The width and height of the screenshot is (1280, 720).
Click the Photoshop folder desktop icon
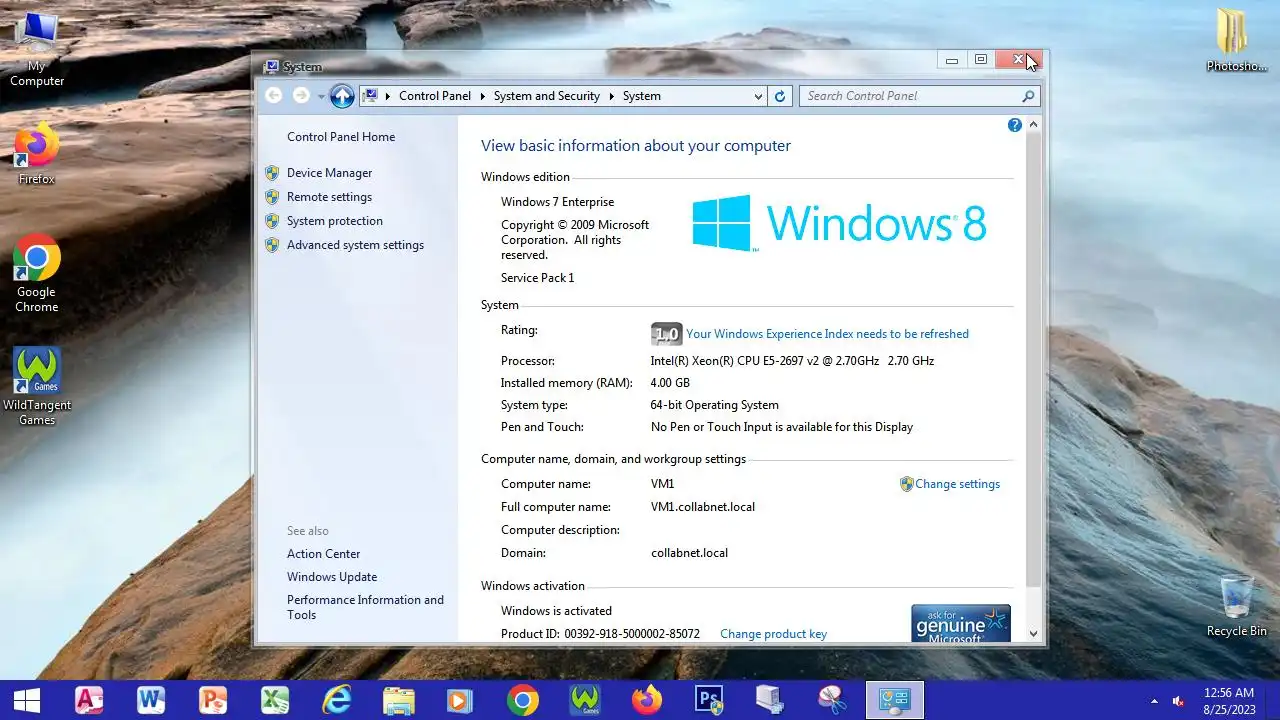1237,40
